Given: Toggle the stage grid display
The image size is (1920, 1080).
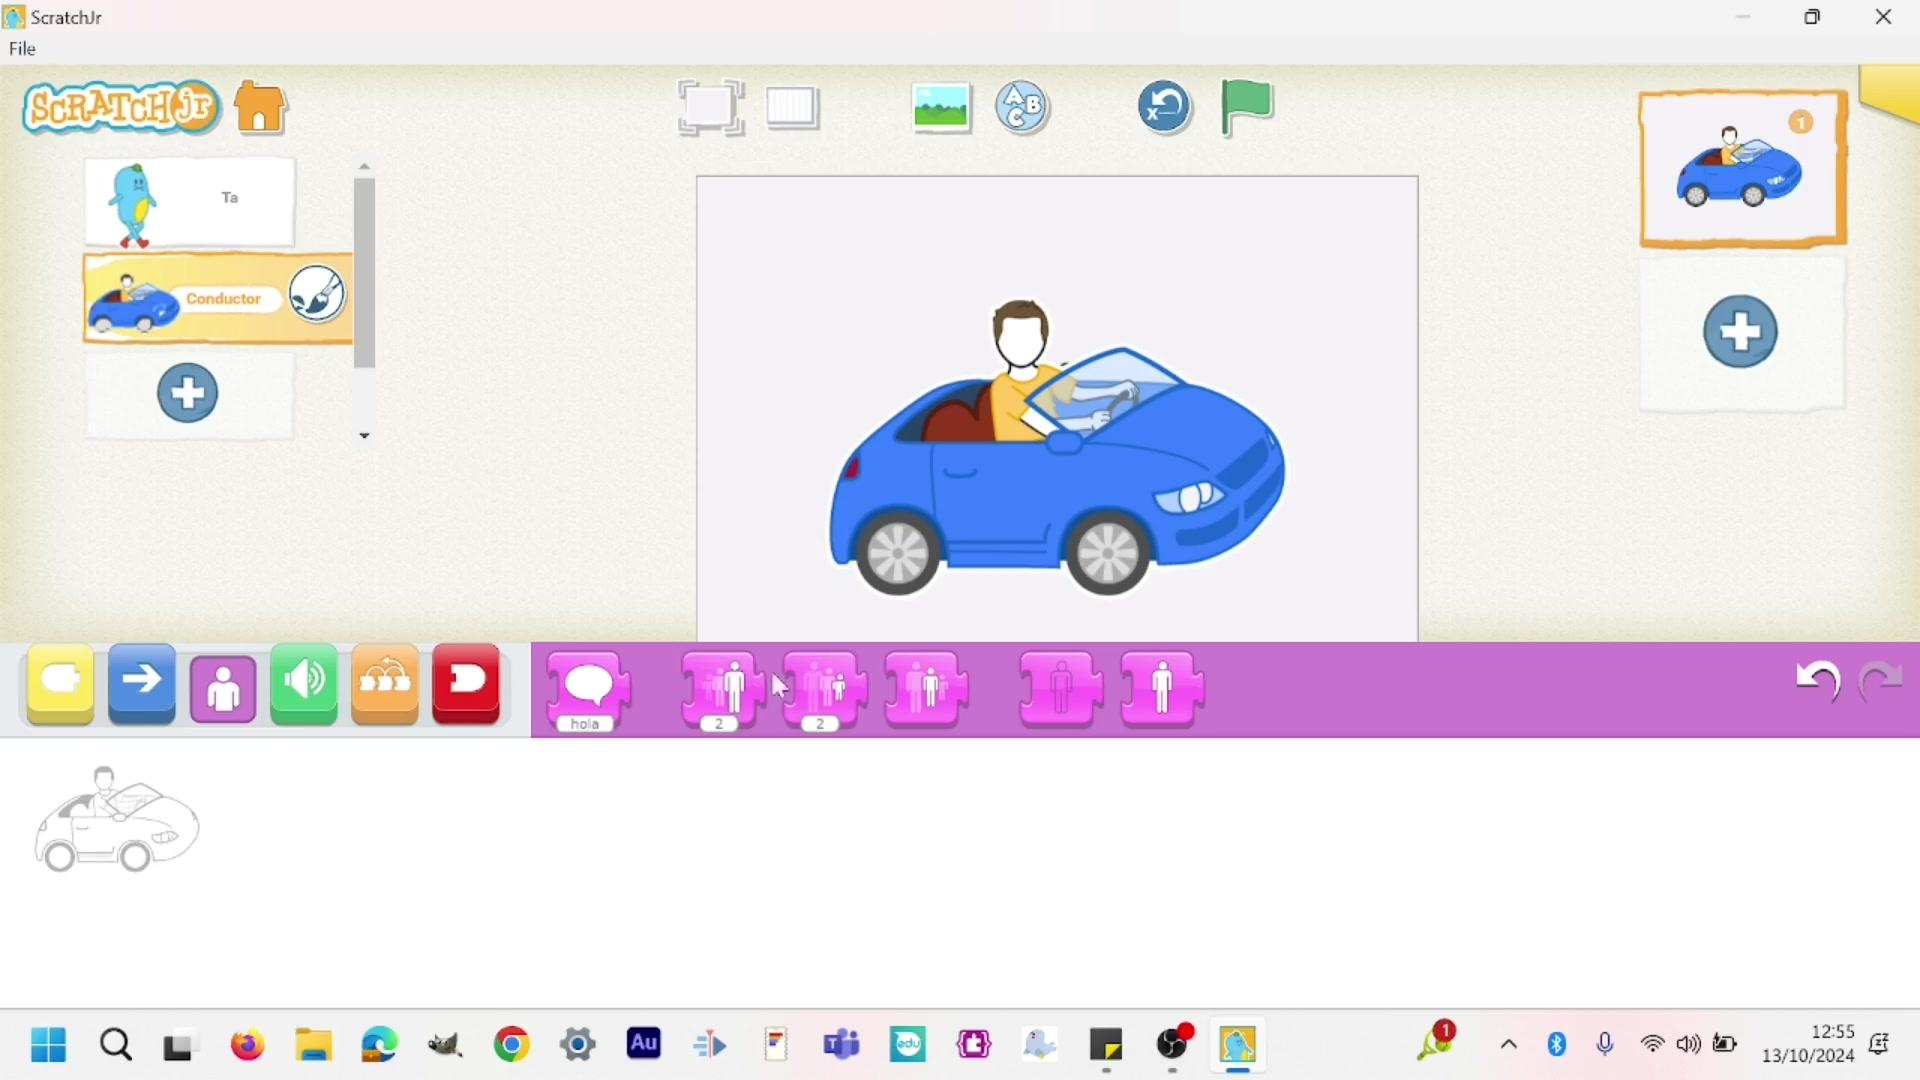Looking at the screenshot, I should [x=792, y=107].
